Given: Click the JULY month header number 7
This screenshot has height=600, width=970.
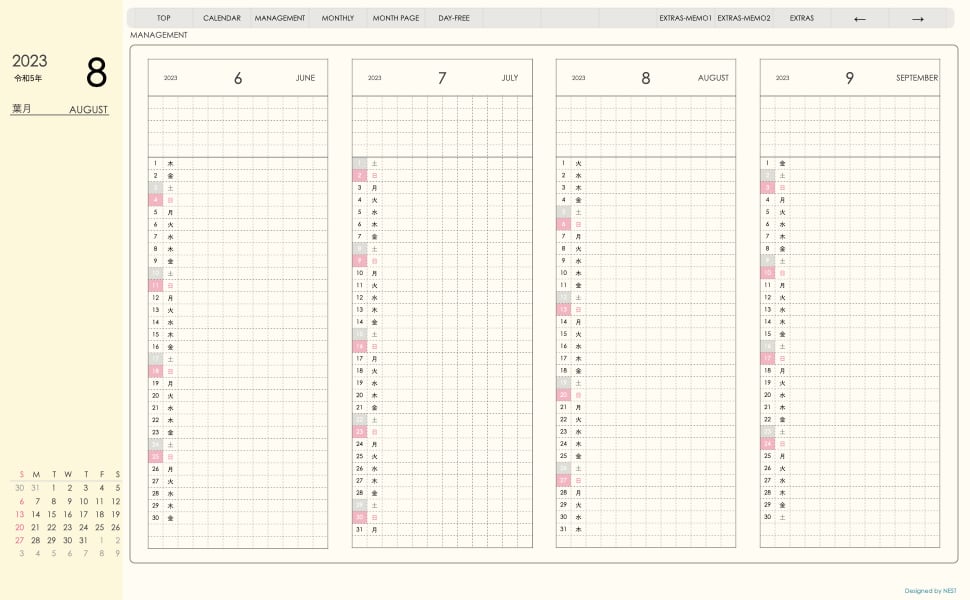Looking at the screenshot, I should pos(442,78).
